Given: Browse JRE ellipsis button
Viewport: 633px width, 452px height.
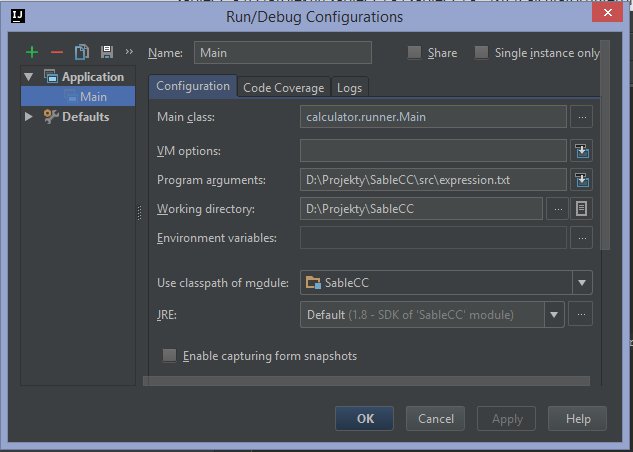Looking at the screenshot, I should click(581, 314).
